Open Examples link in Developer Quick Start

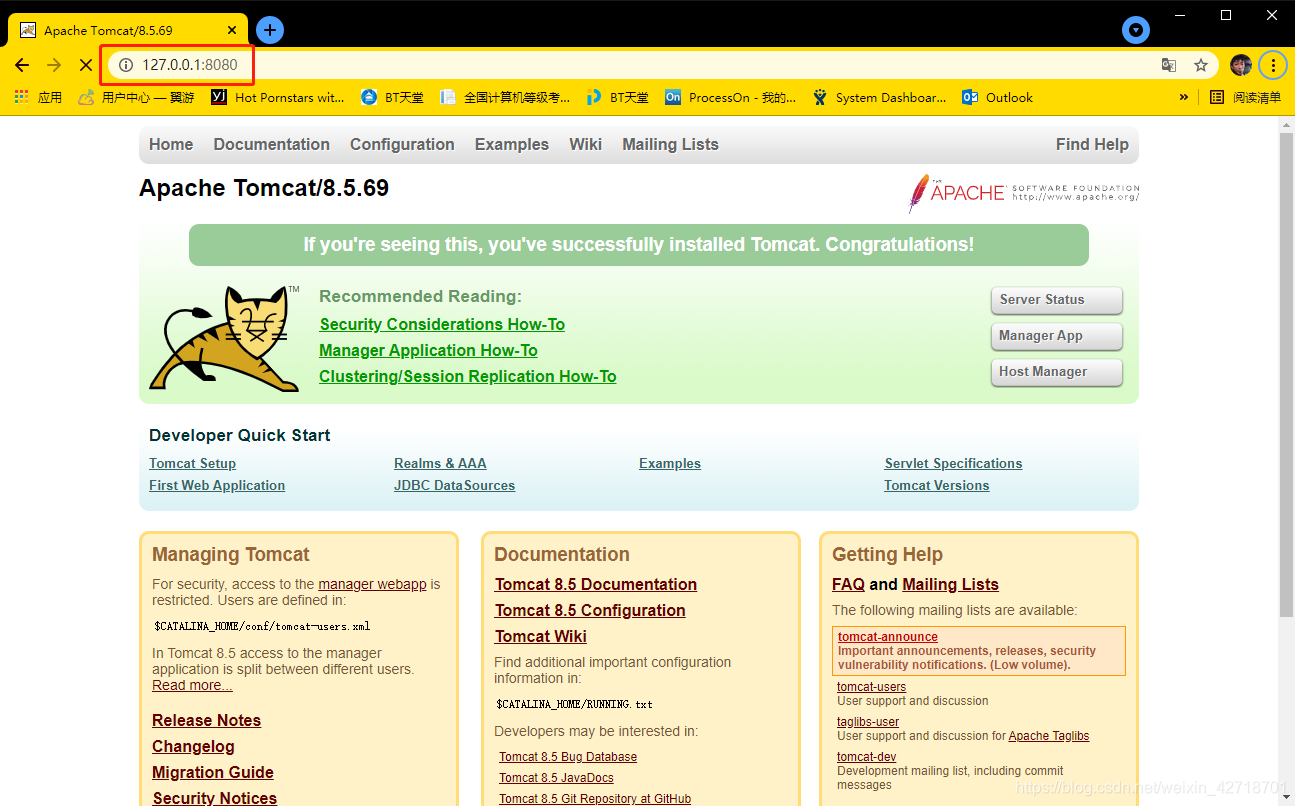click(x=670, y=463)
